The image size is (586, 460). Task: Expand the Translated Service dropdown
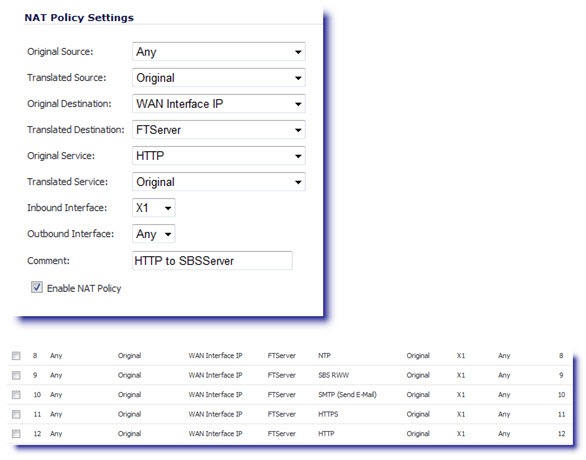[x=219, y=182]
